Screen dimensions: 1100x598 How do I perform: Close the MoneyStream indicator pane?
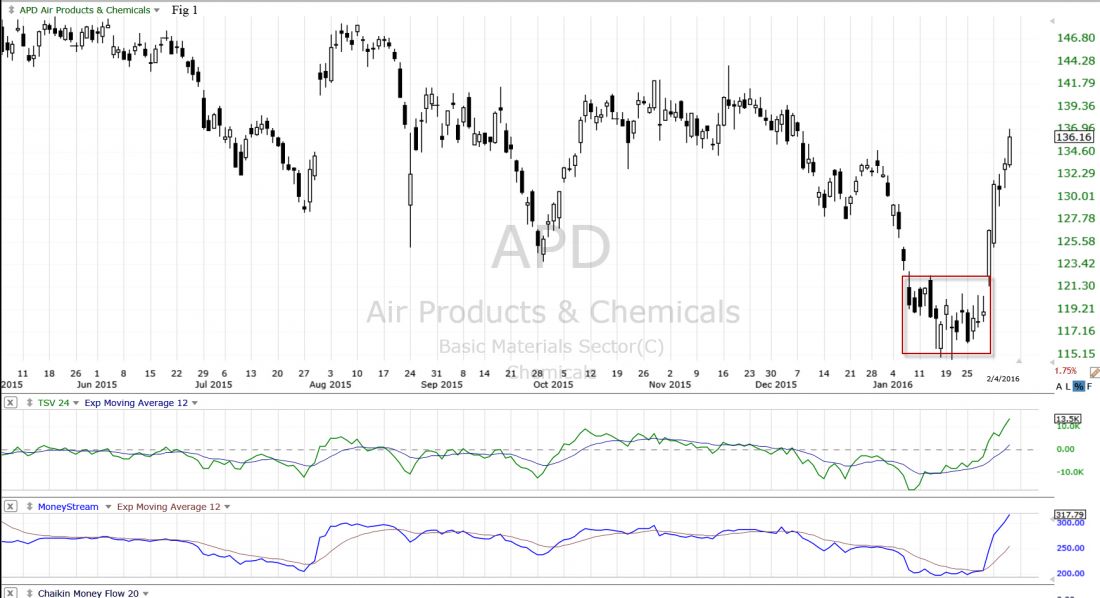pyautogui.click(x=10, y=507)
